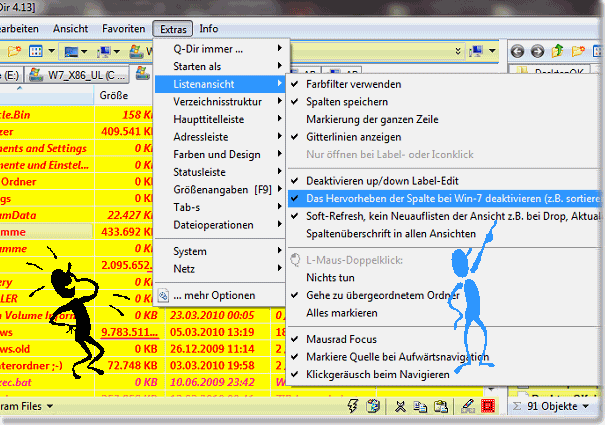
Task: Toggle Das Hervorheben der Spalte bei Win-7 deaktivieren
Action: tap(444, 198)
